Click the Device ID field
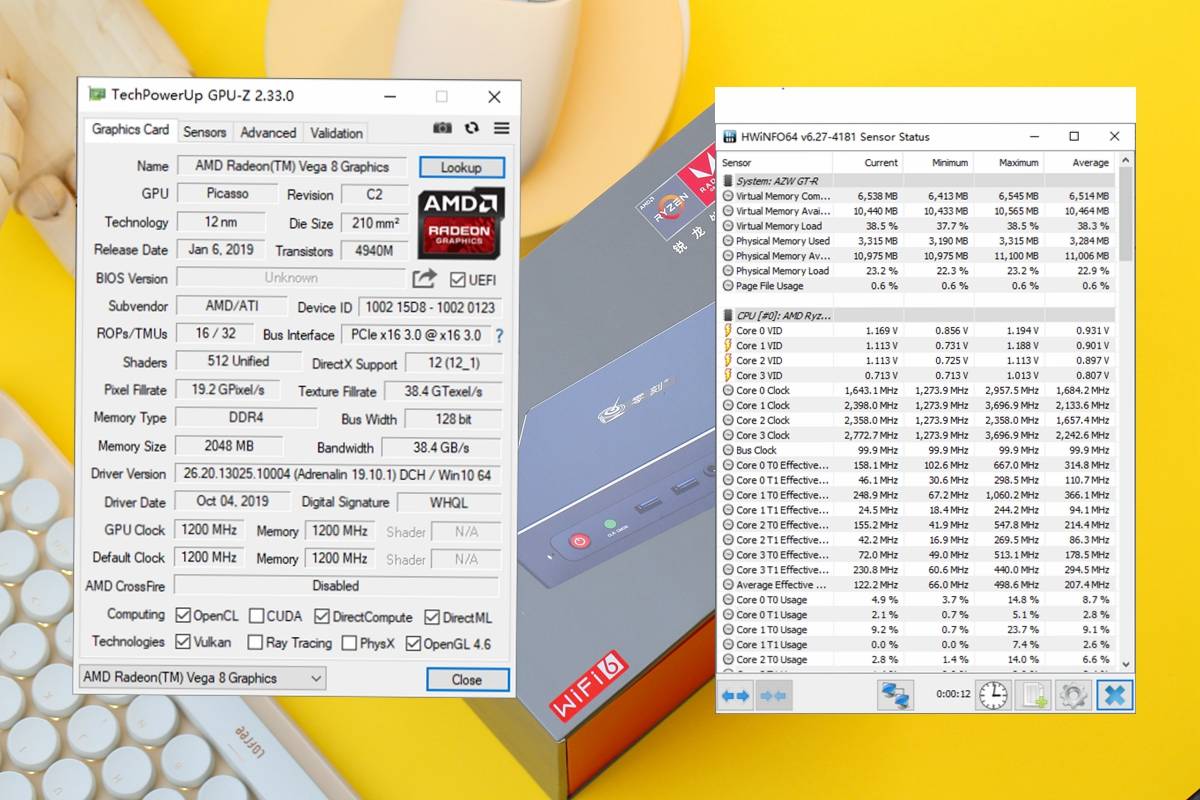This screenshot has height=800, width=1200. coord(430,307)
